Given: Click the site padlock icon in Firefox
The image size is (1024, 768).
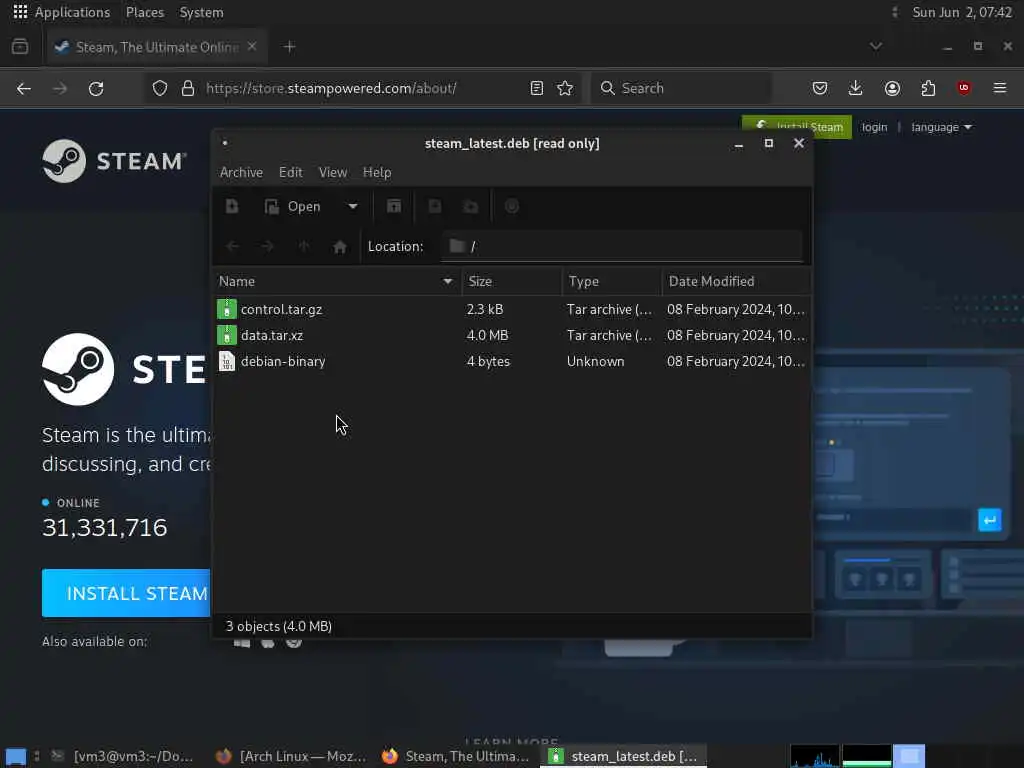Looking at the screenshot, I should pos(188,88).
